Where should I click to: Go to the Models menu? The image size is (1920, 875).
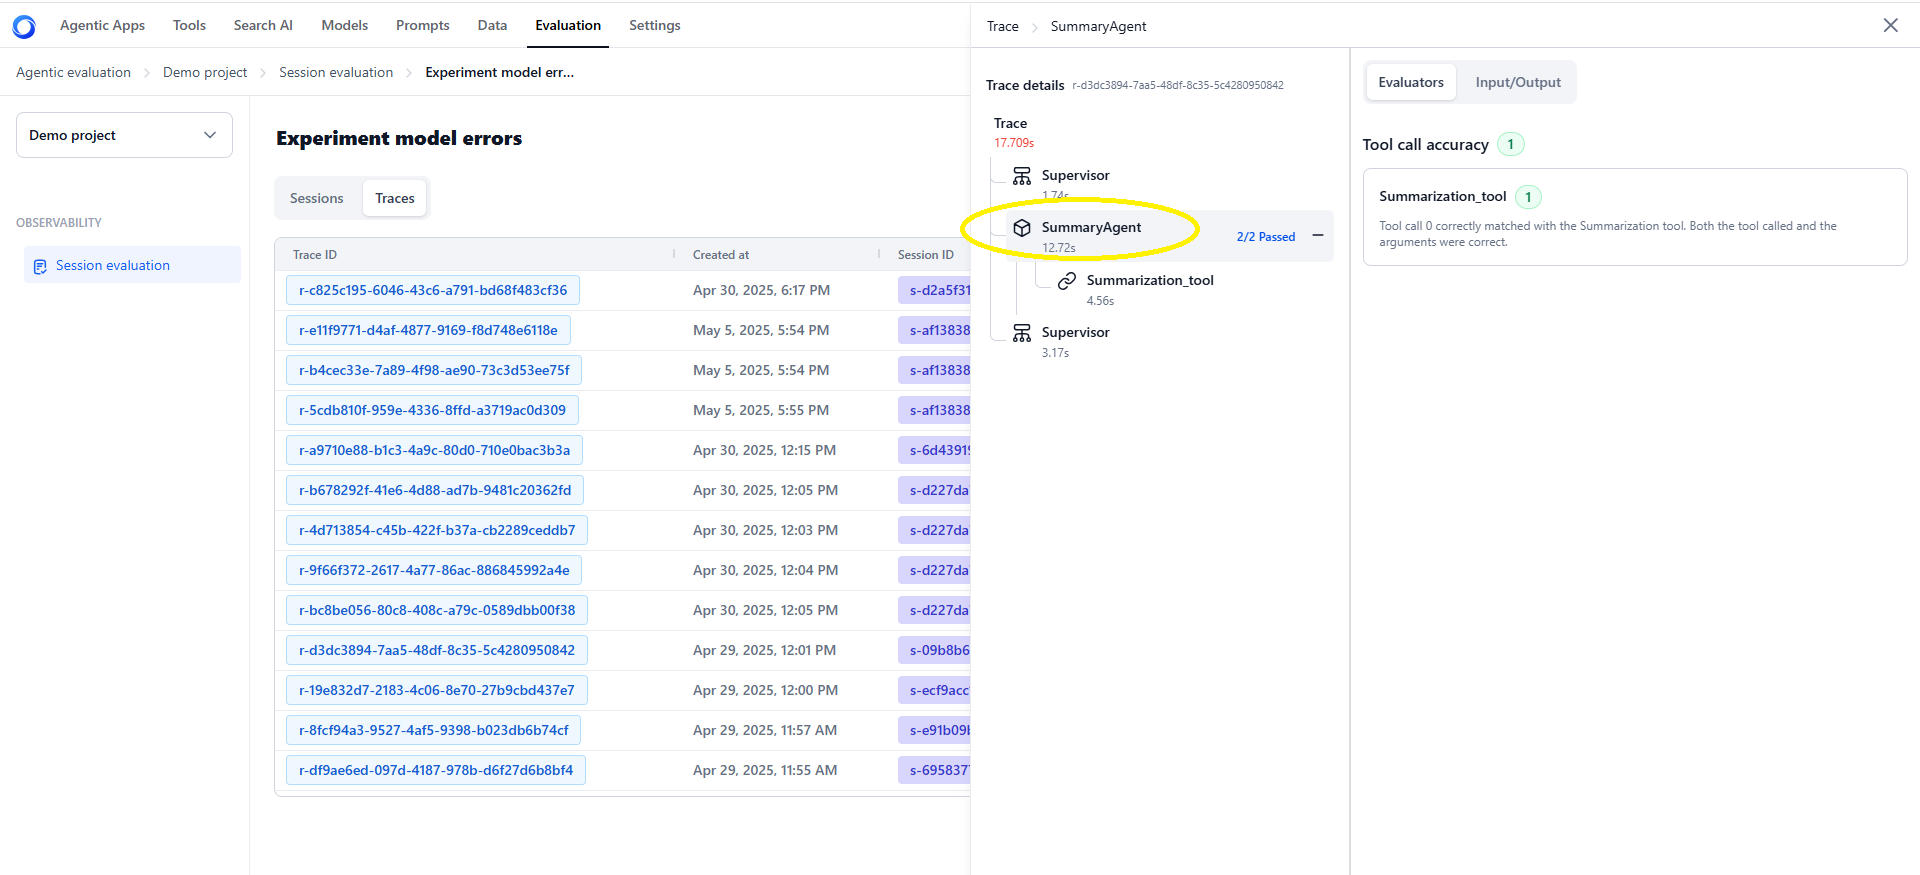pyautogui.click(x=345, y=25)
